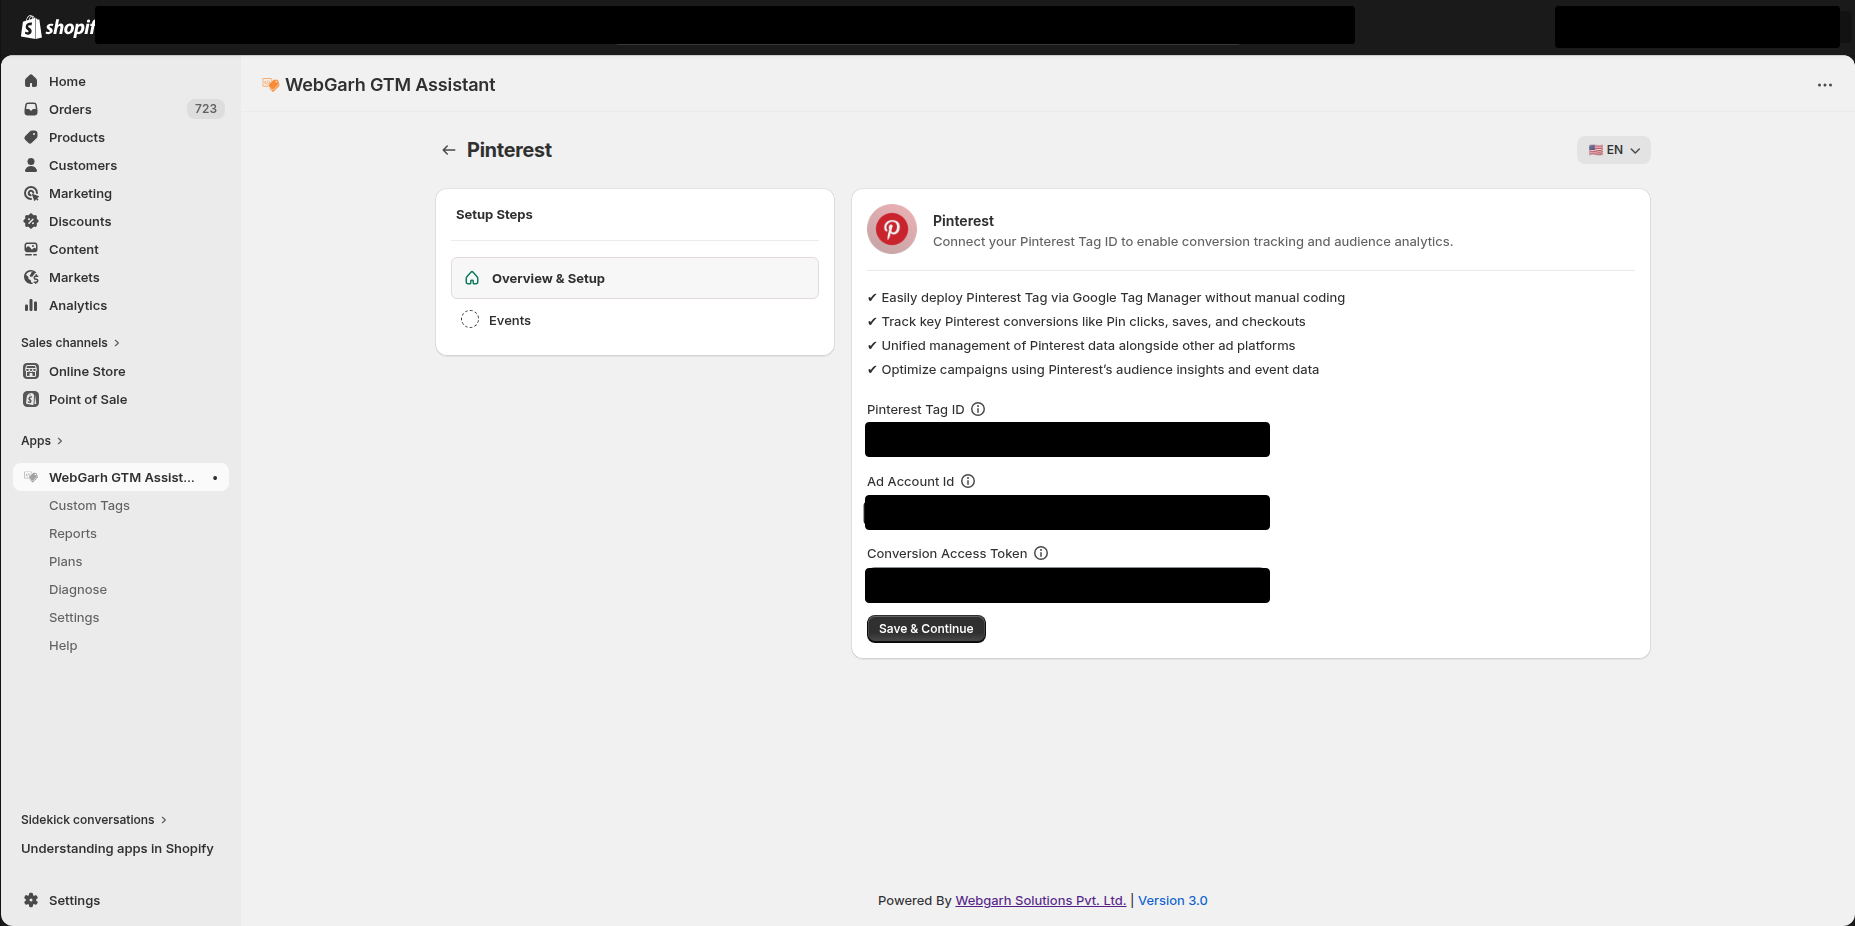Click the Pinterest logo icon
This screenshot has width=1855, height=926.
892,229
